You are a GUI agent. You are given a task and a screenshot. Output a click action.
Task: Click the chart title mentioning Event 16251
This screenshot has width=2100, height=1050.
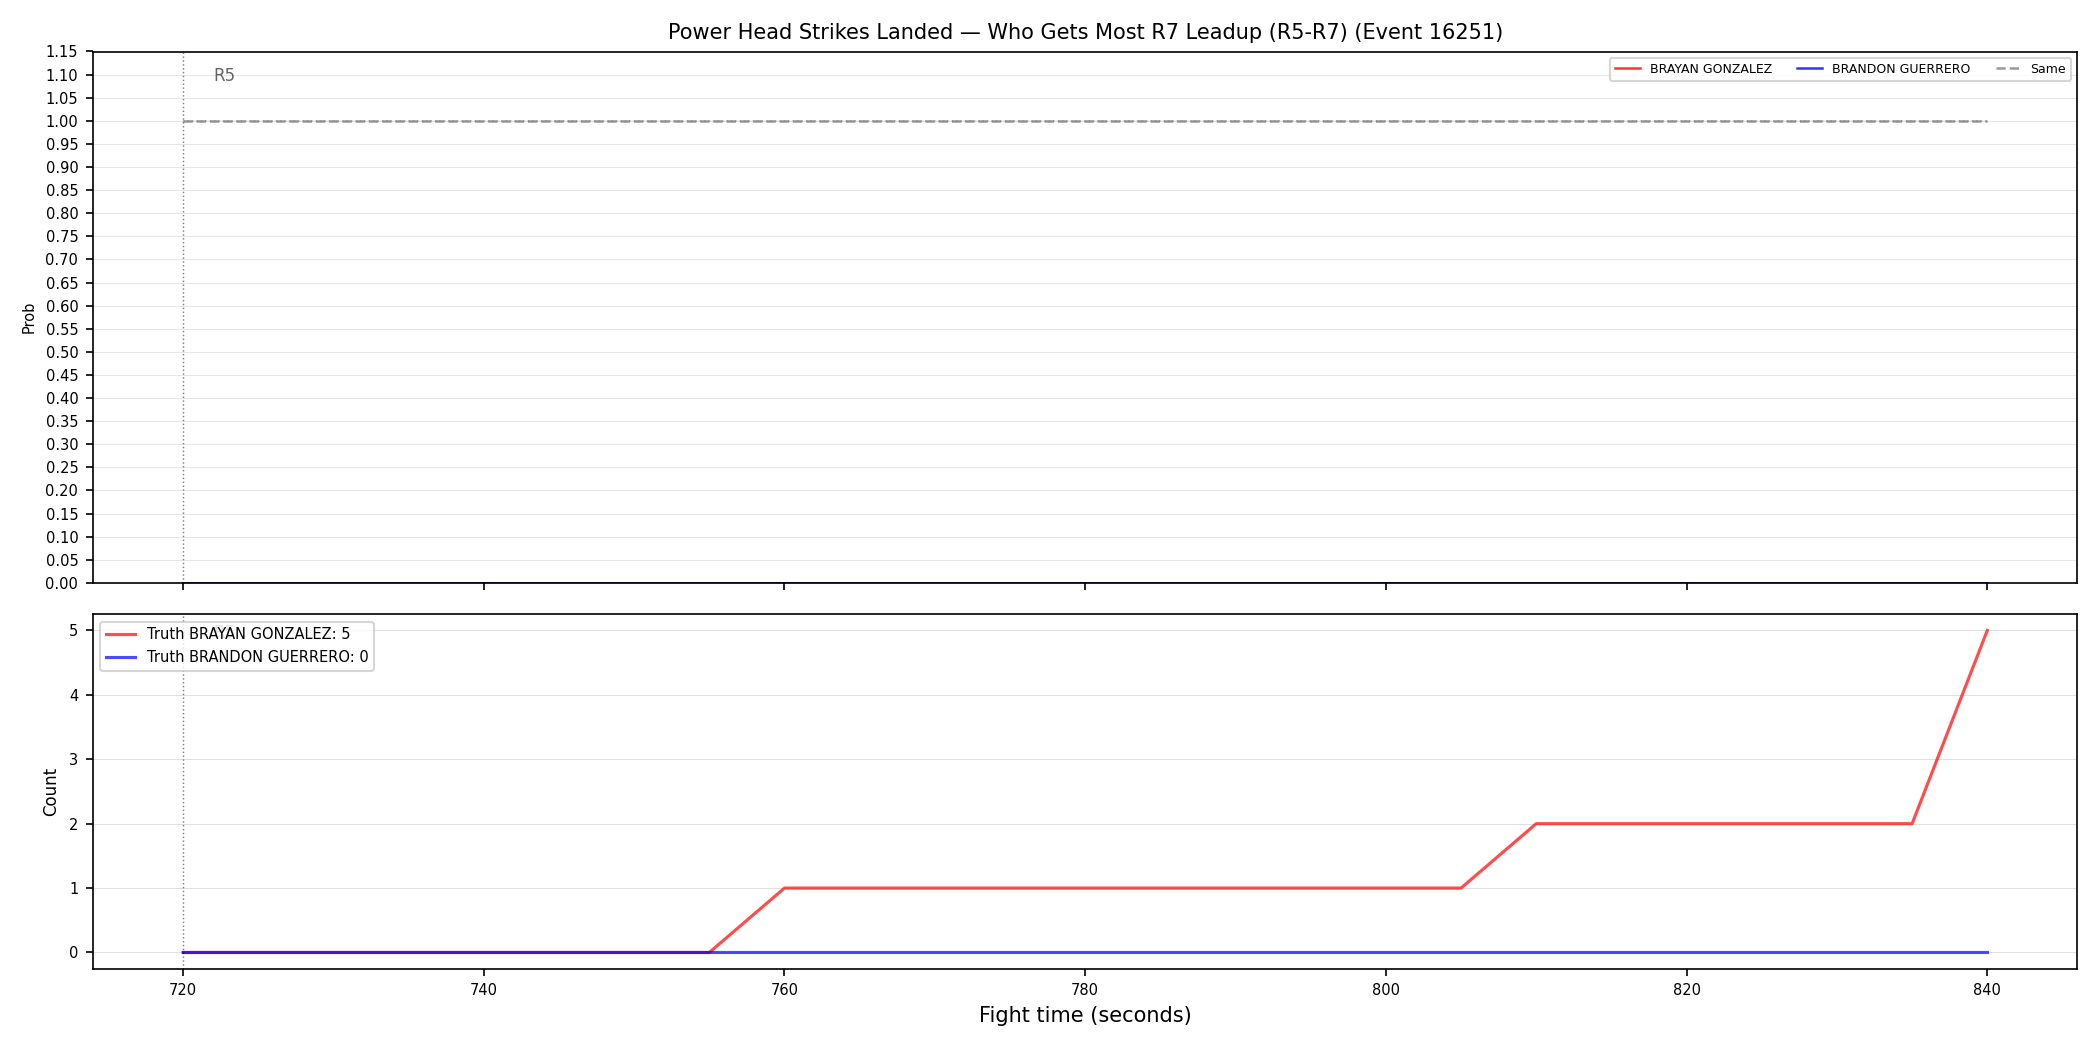click(1085, 32)
